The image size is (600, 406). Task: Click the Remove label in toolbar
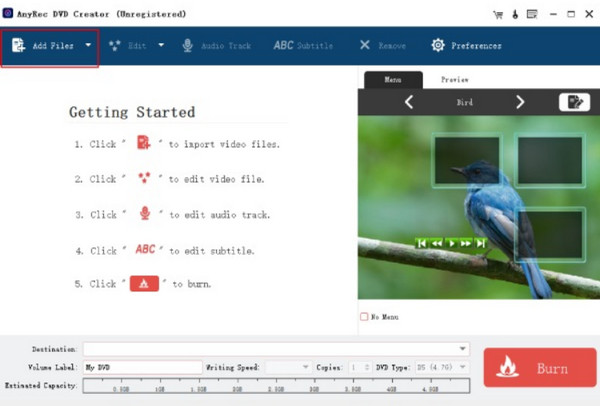click(x=392, y=46)
